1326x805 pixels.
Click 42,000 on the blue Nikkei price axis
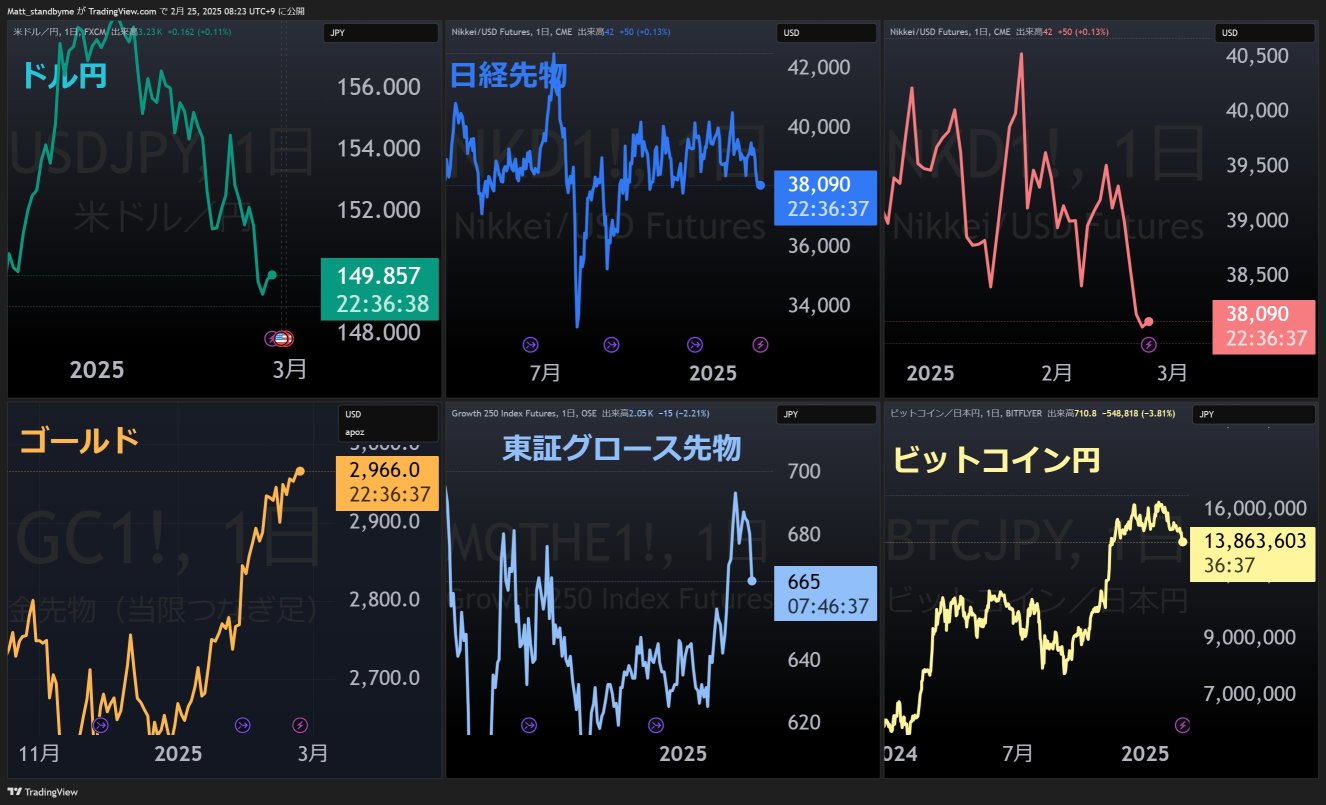[x=820, y=67]
